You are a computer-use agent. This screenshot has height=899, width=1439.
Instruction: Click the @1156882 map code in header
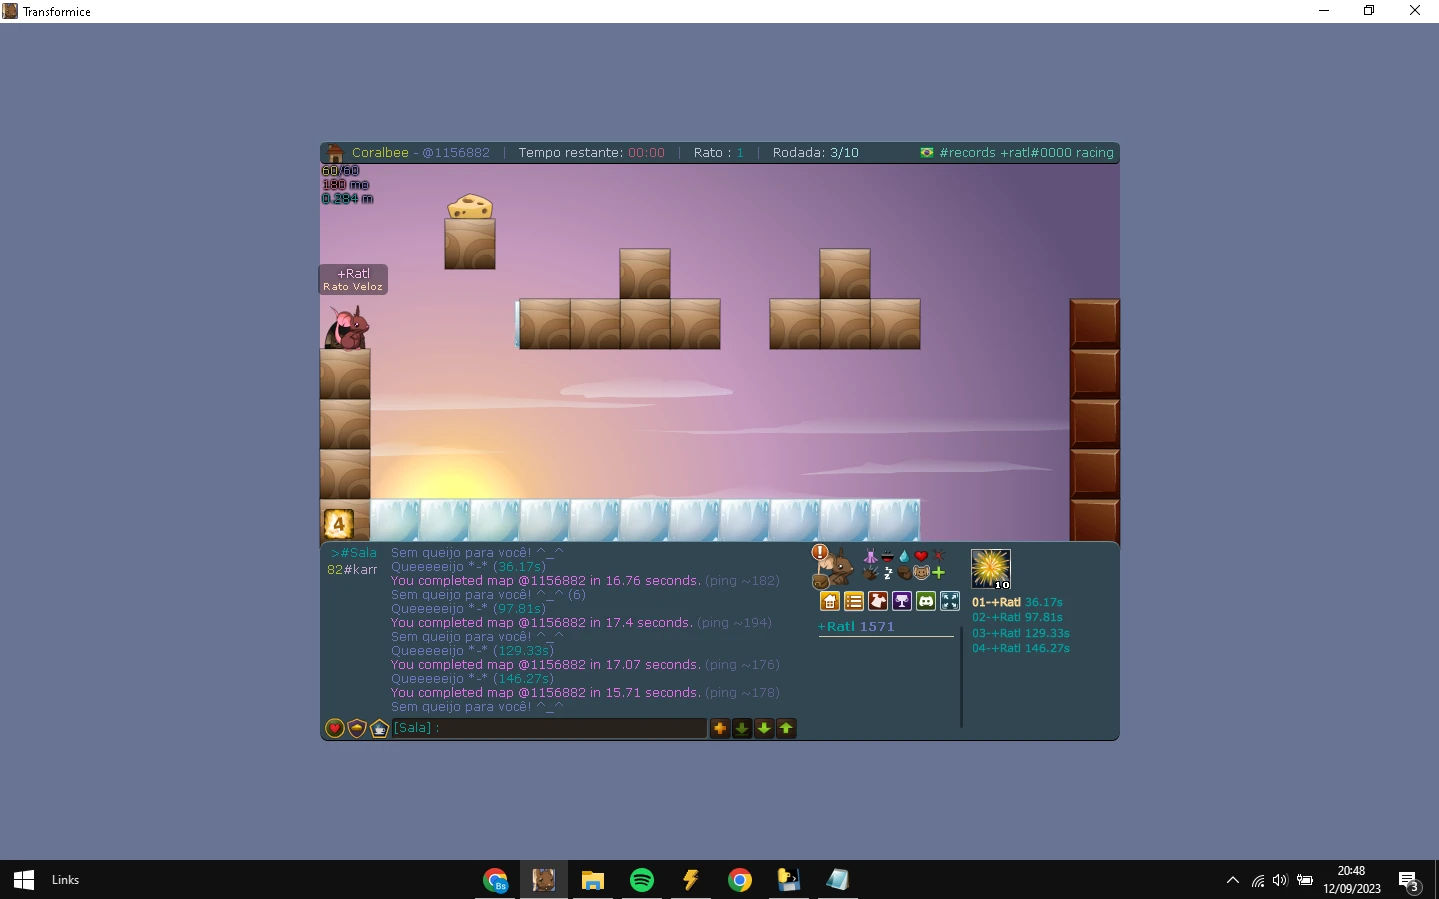click(456, 153)
